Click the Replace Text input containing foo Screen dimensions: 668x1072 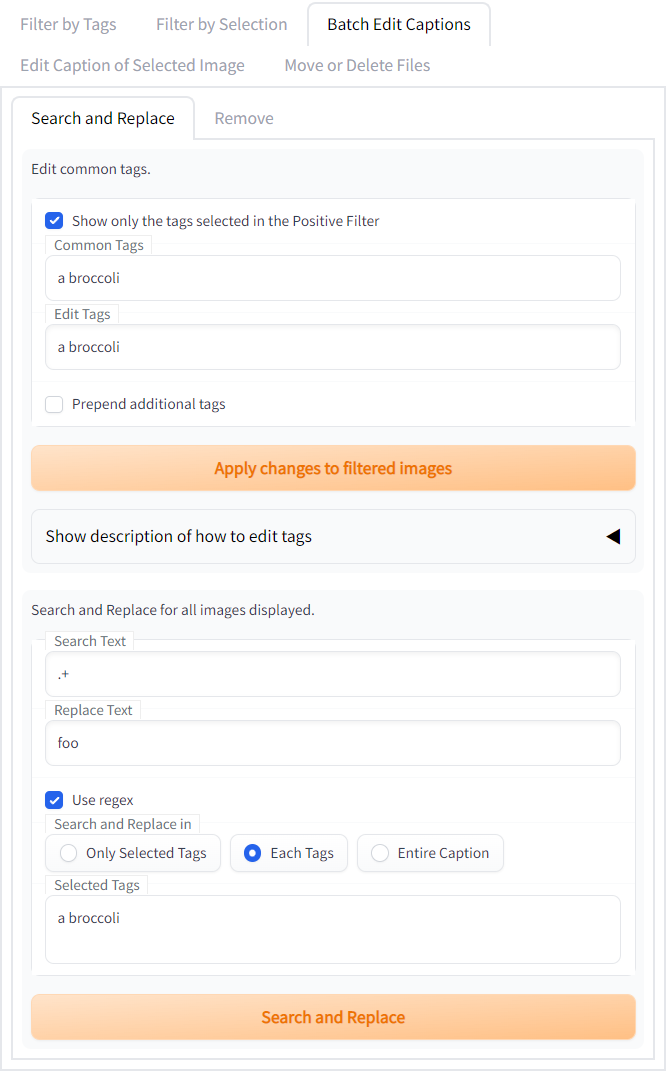click(x=333, y=743)
